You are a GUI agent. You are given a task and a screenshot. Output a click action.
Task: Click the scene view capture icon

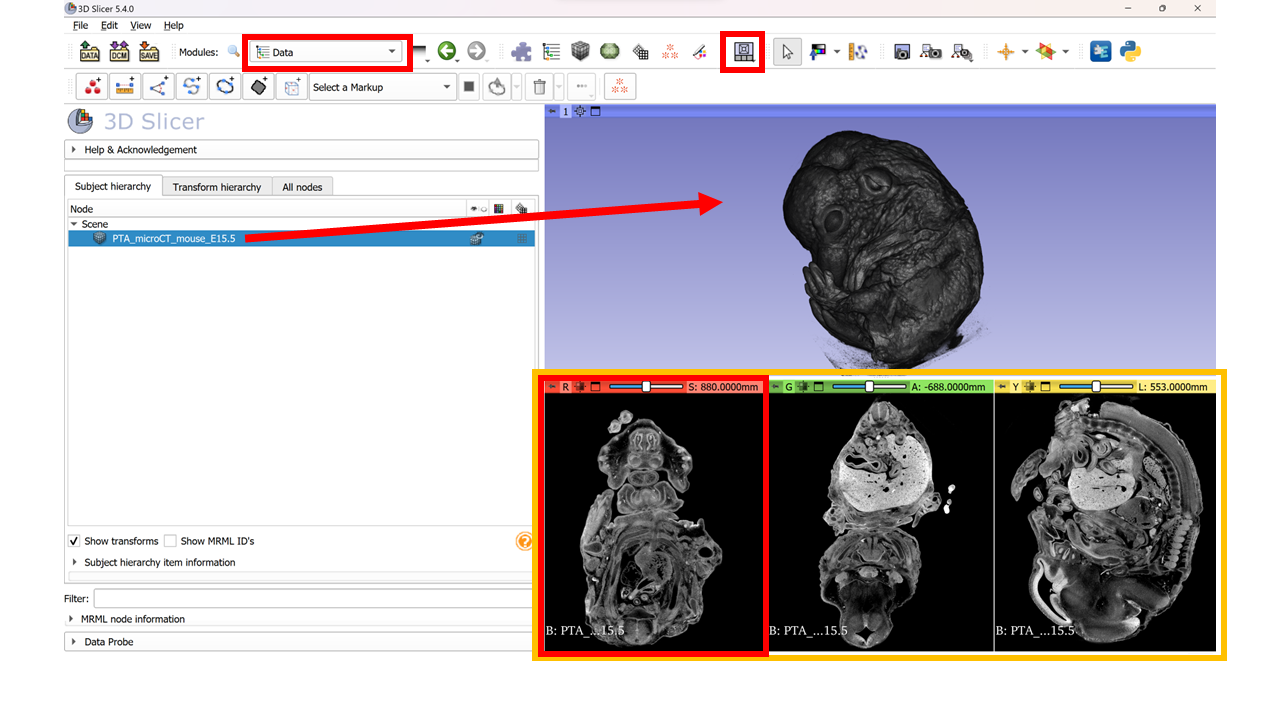[x=931, y=52]
